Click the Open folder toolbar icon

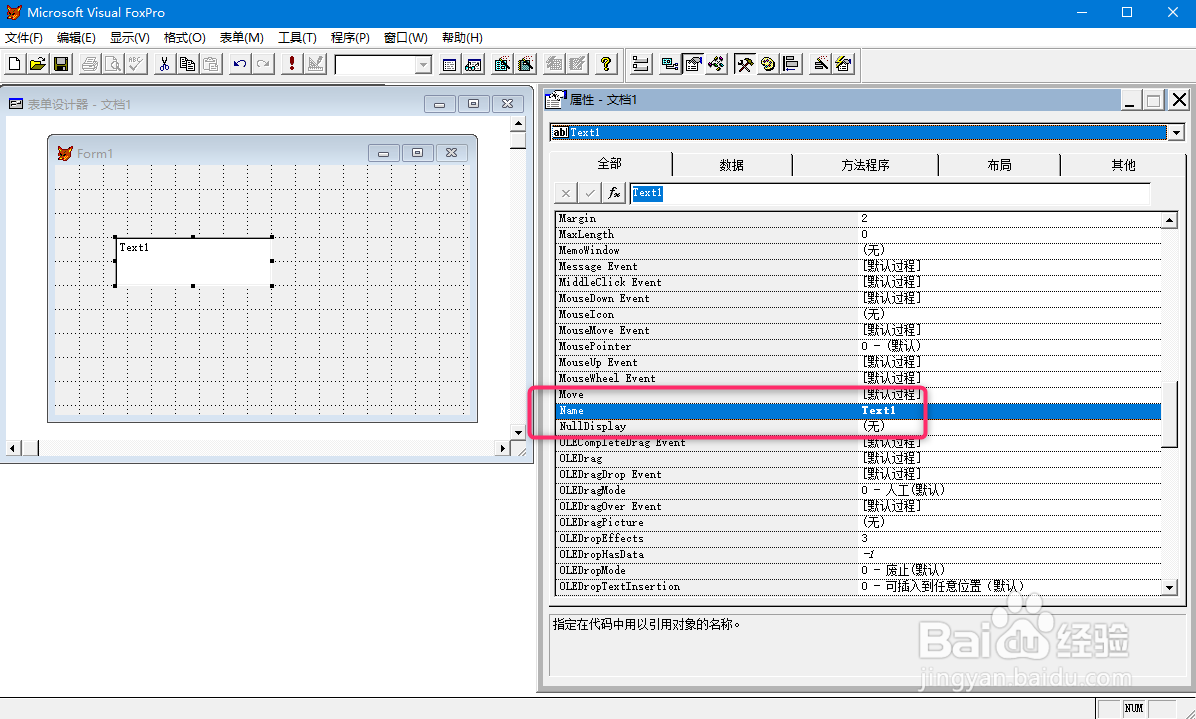37,65
